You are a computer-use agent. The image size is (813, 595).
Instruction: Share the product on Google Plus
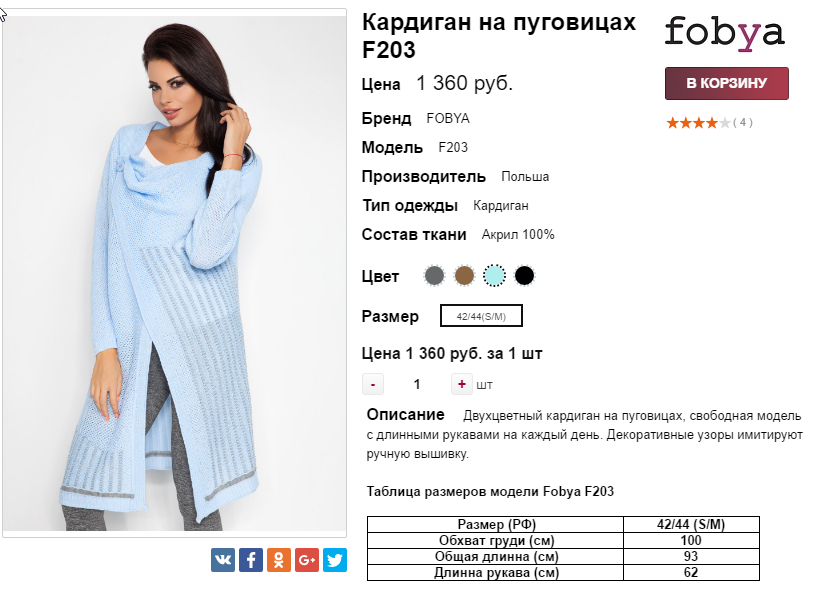(307, 560)
